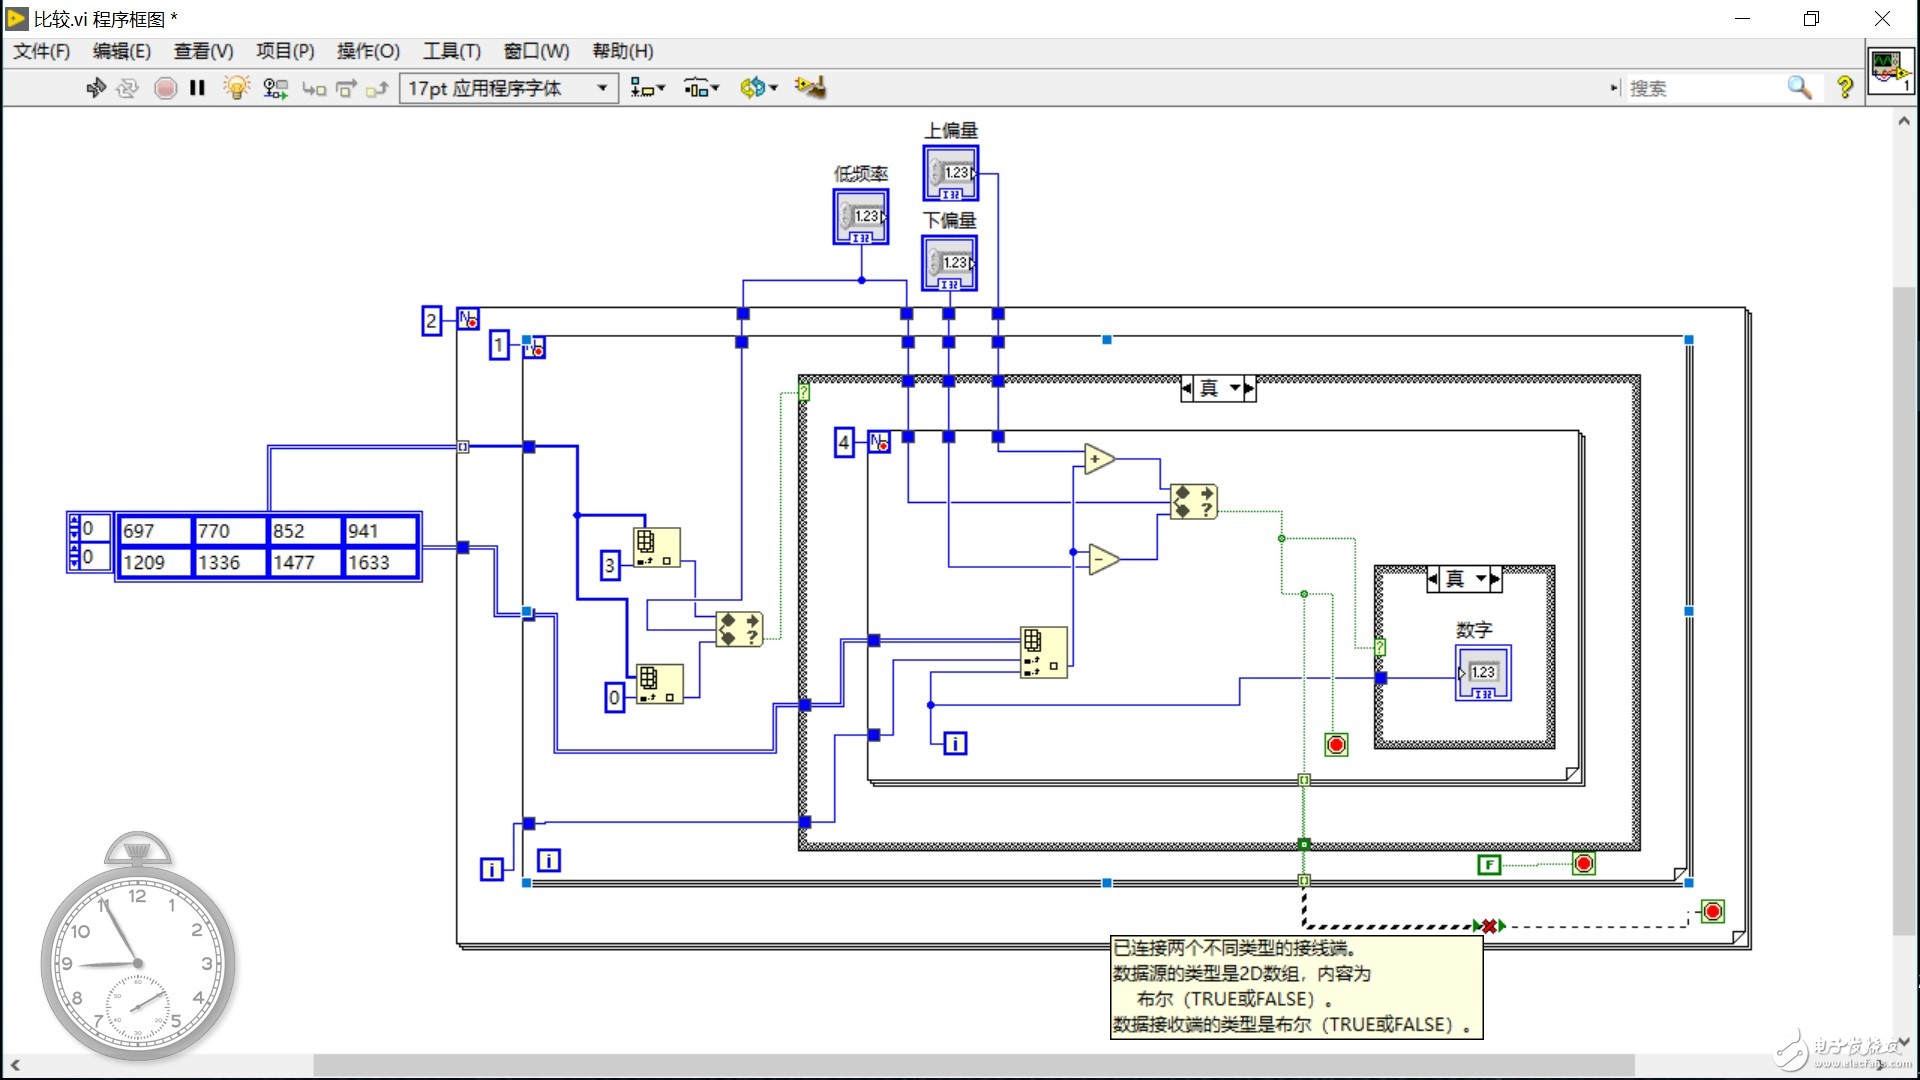This screenshot has width=1920, height=1080.
Task: Click the numeric constant 2 for outer loop count
Action: pyautogui.click(x=431, y=321)
